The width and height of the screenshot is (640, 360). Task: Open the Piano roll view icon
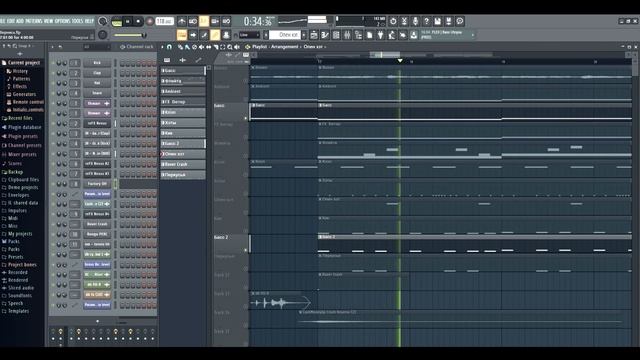click(324, 35)
